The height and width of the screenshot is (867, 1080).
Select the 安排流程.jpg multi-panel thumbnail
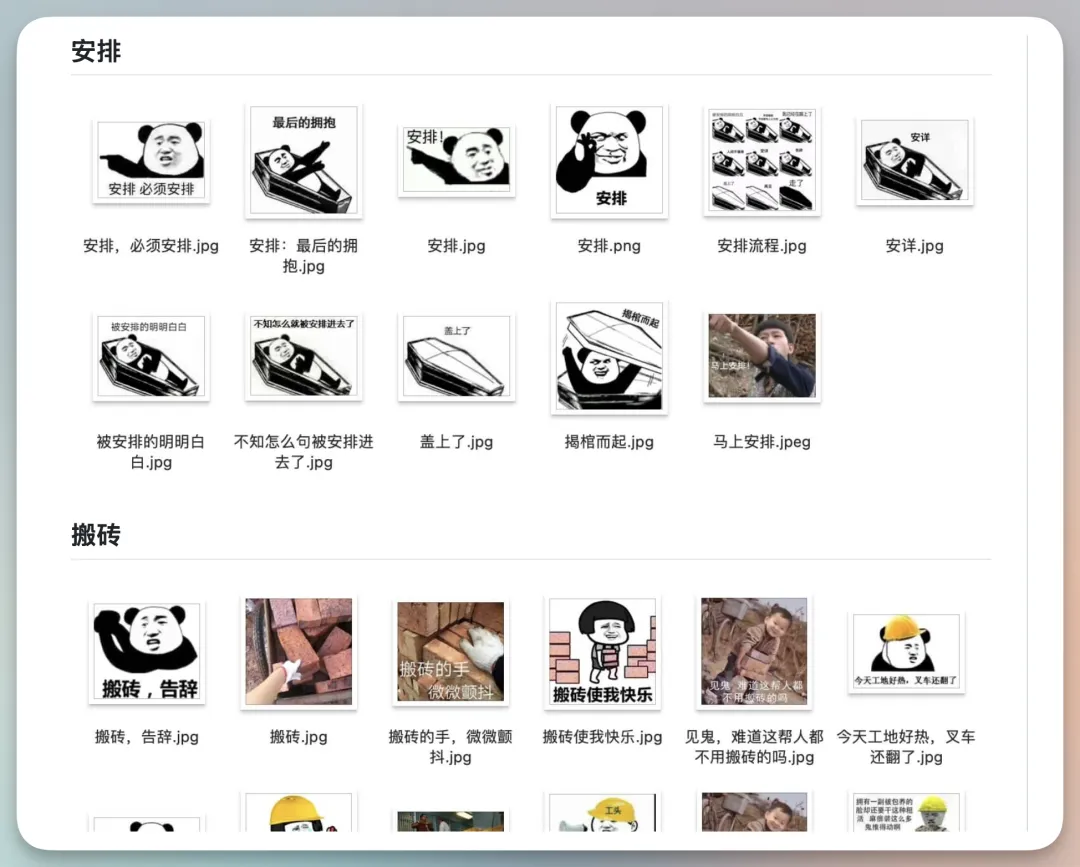[x=762, y=161]
